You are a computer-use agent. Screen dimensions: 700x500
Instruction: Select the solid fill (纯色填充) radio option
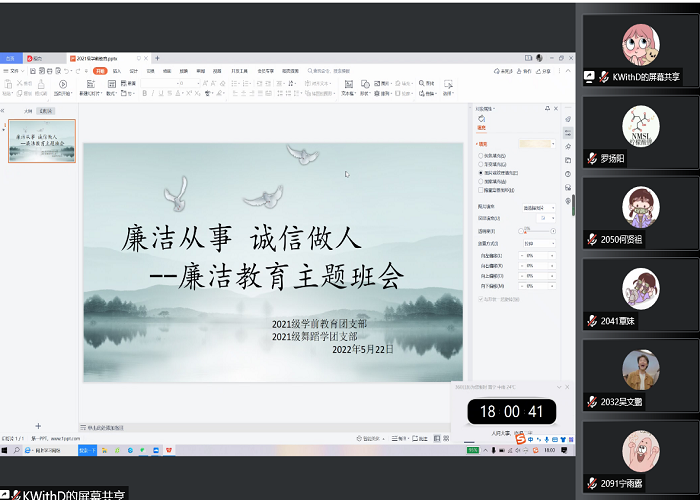(480, 156)
